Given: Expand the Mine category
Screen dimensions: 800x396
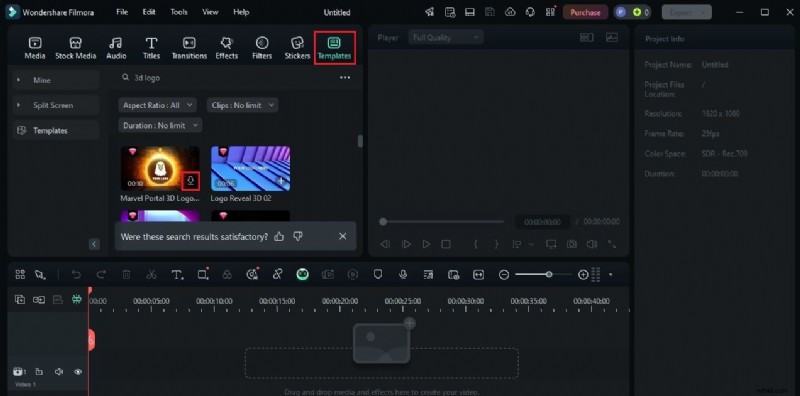Looking at the screenshot, I should [55, 80].
